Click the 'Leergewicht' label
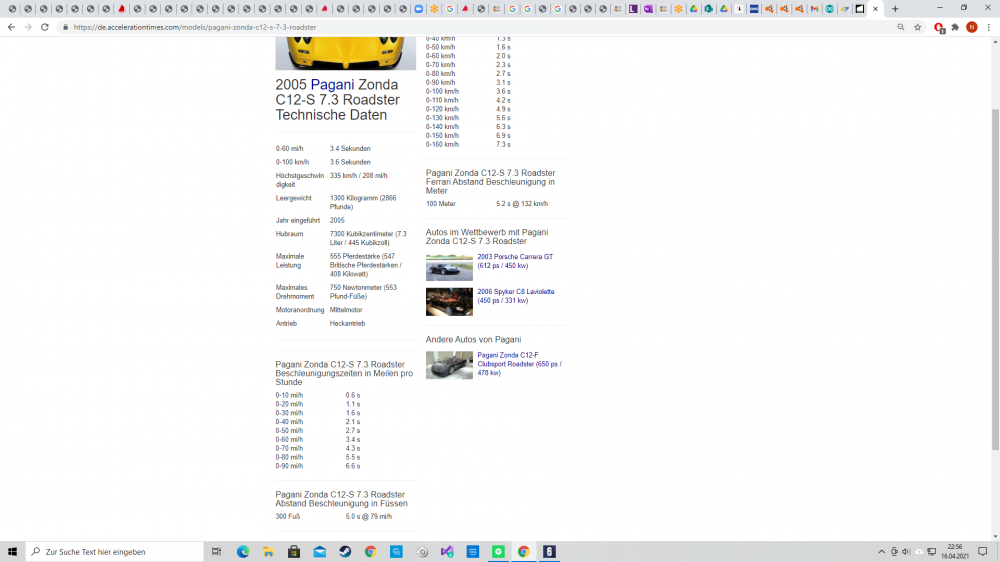1000x562 pixels. [x=293, y=198]
